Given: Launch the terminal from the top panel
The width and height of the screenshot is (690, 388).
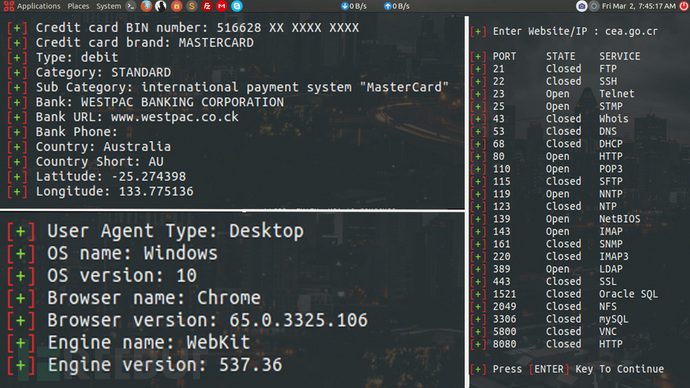Looking at the screenshot, I should point(130,6).
